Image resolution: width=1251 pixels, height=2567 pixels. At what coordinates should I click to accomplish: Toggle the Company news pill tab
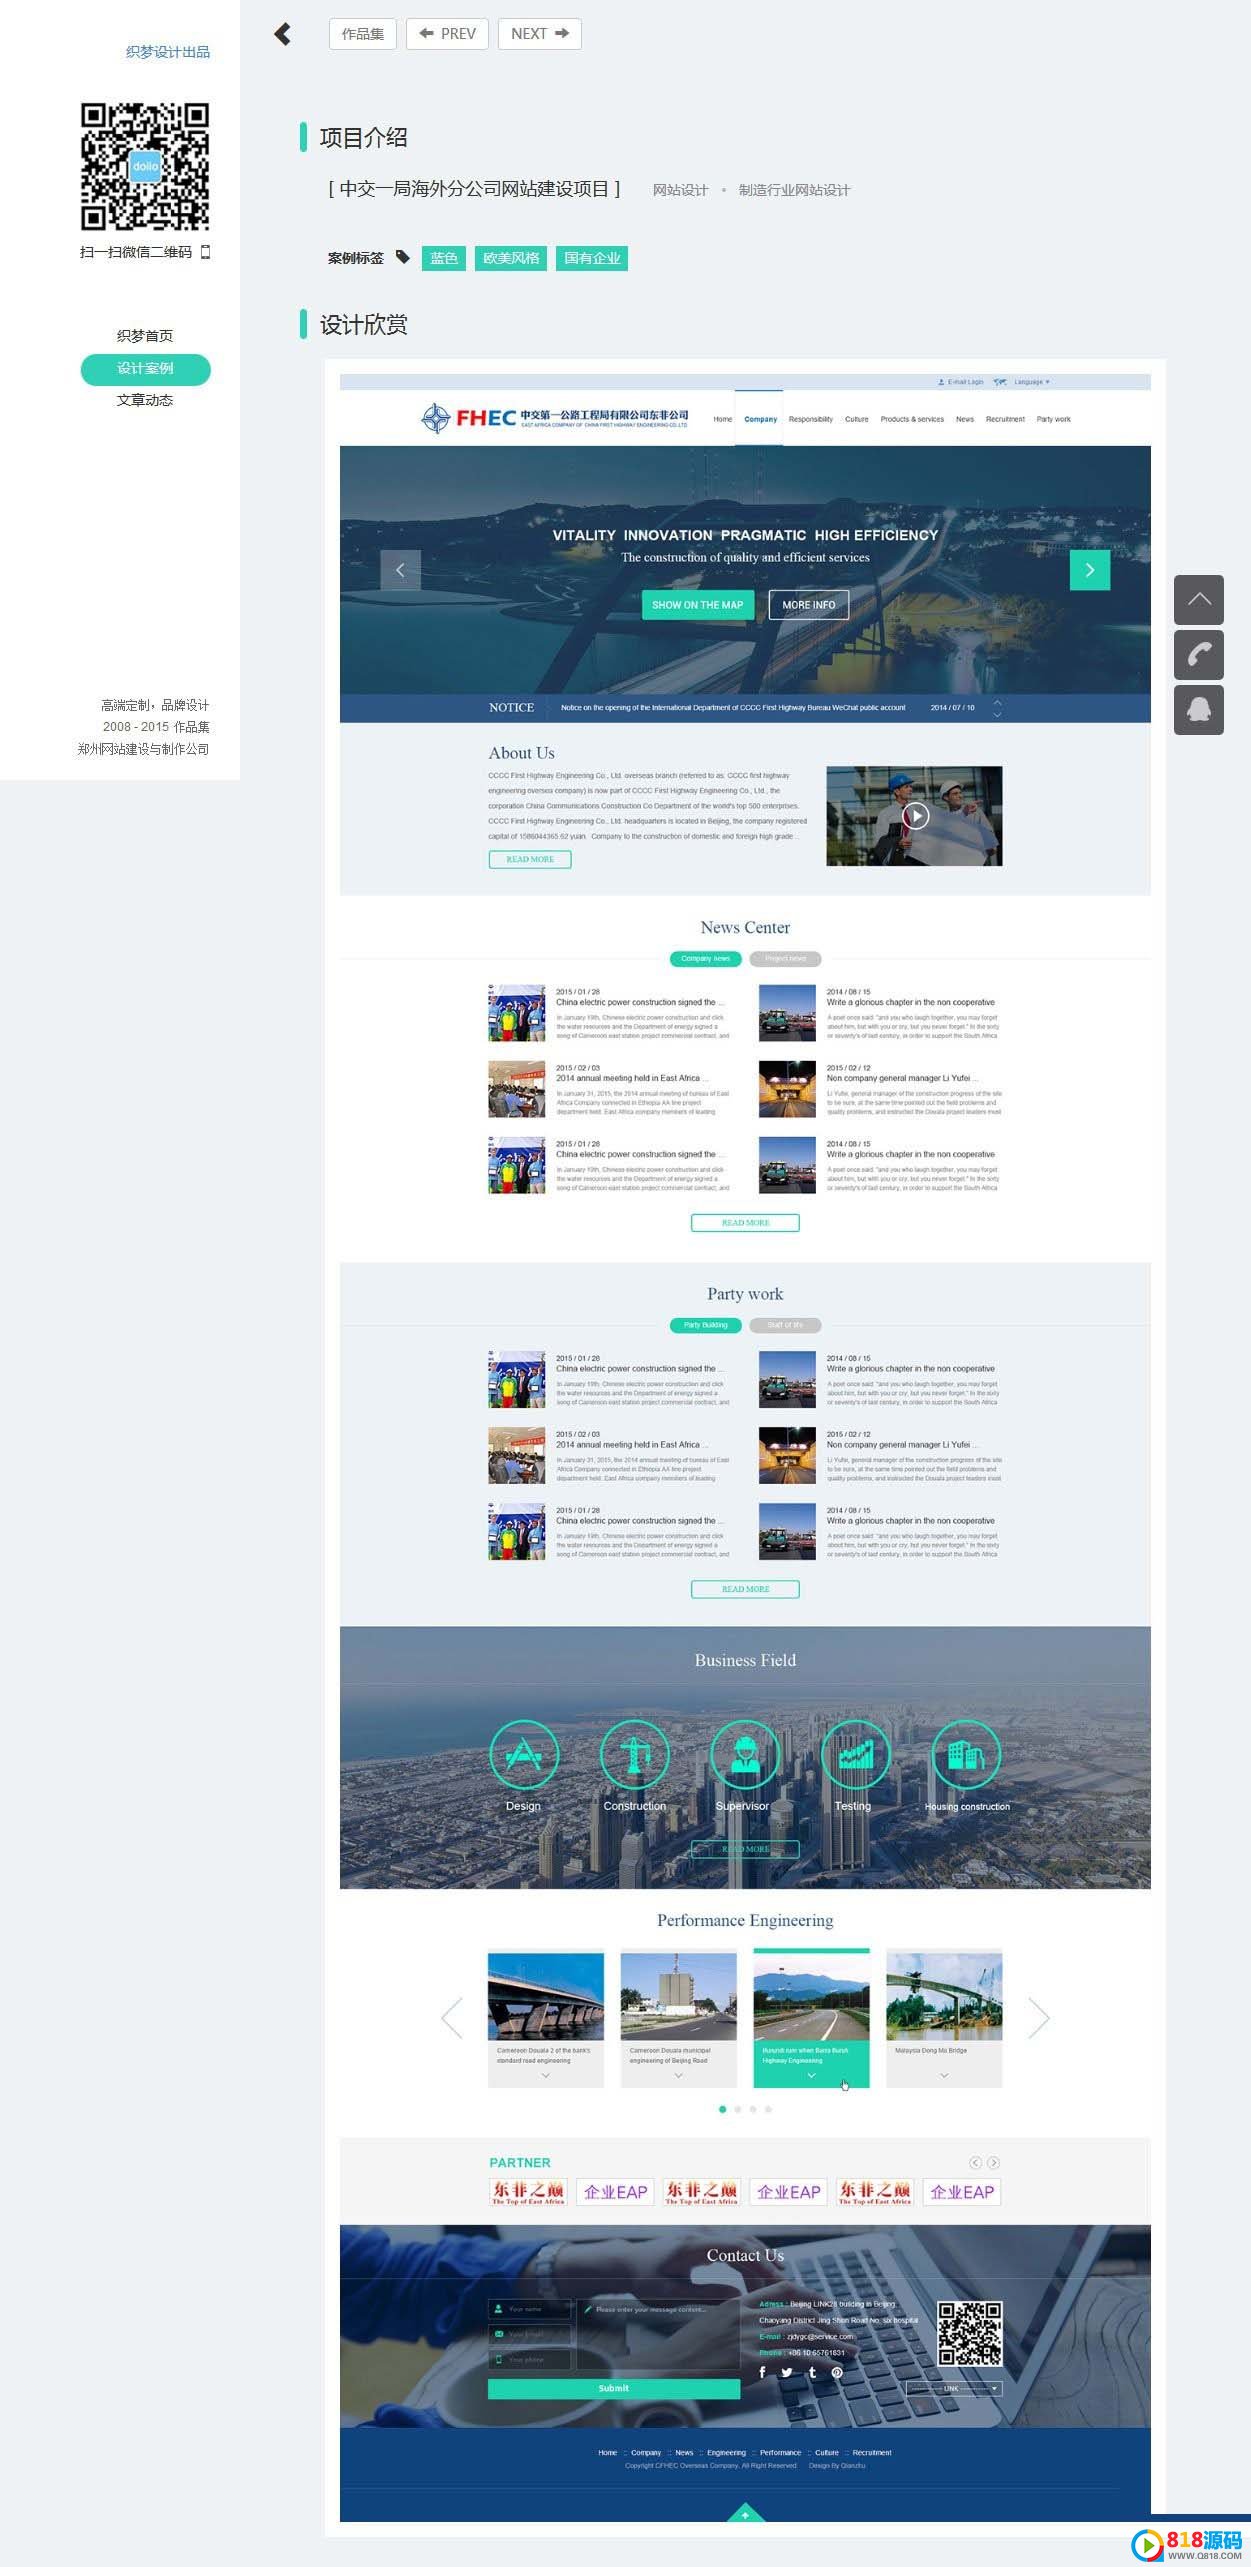click(x=706, y=959)
